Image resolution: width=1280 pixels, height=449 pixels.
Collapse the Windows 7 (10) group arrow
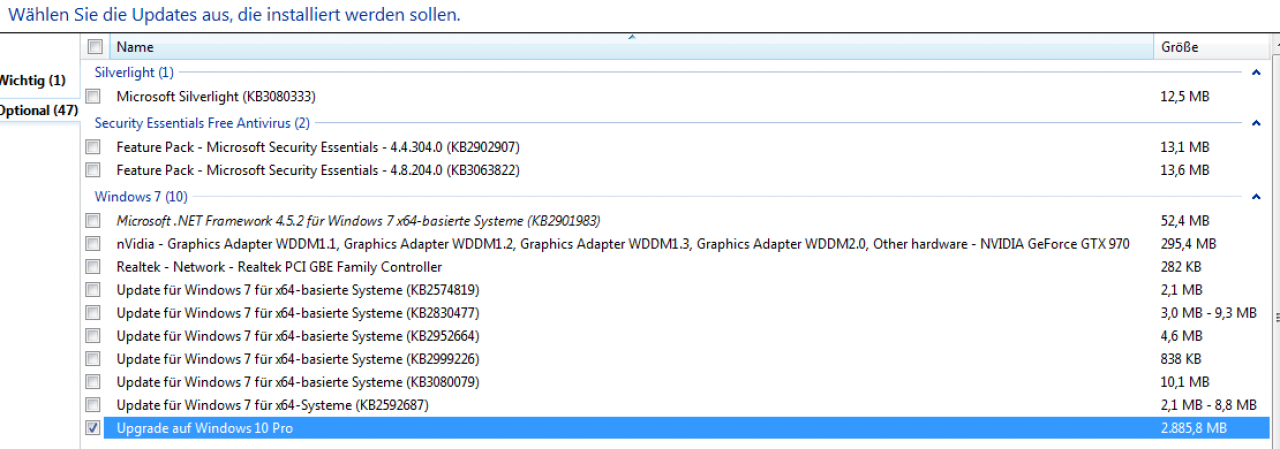pyautogui.click(x=1256, y=197)
